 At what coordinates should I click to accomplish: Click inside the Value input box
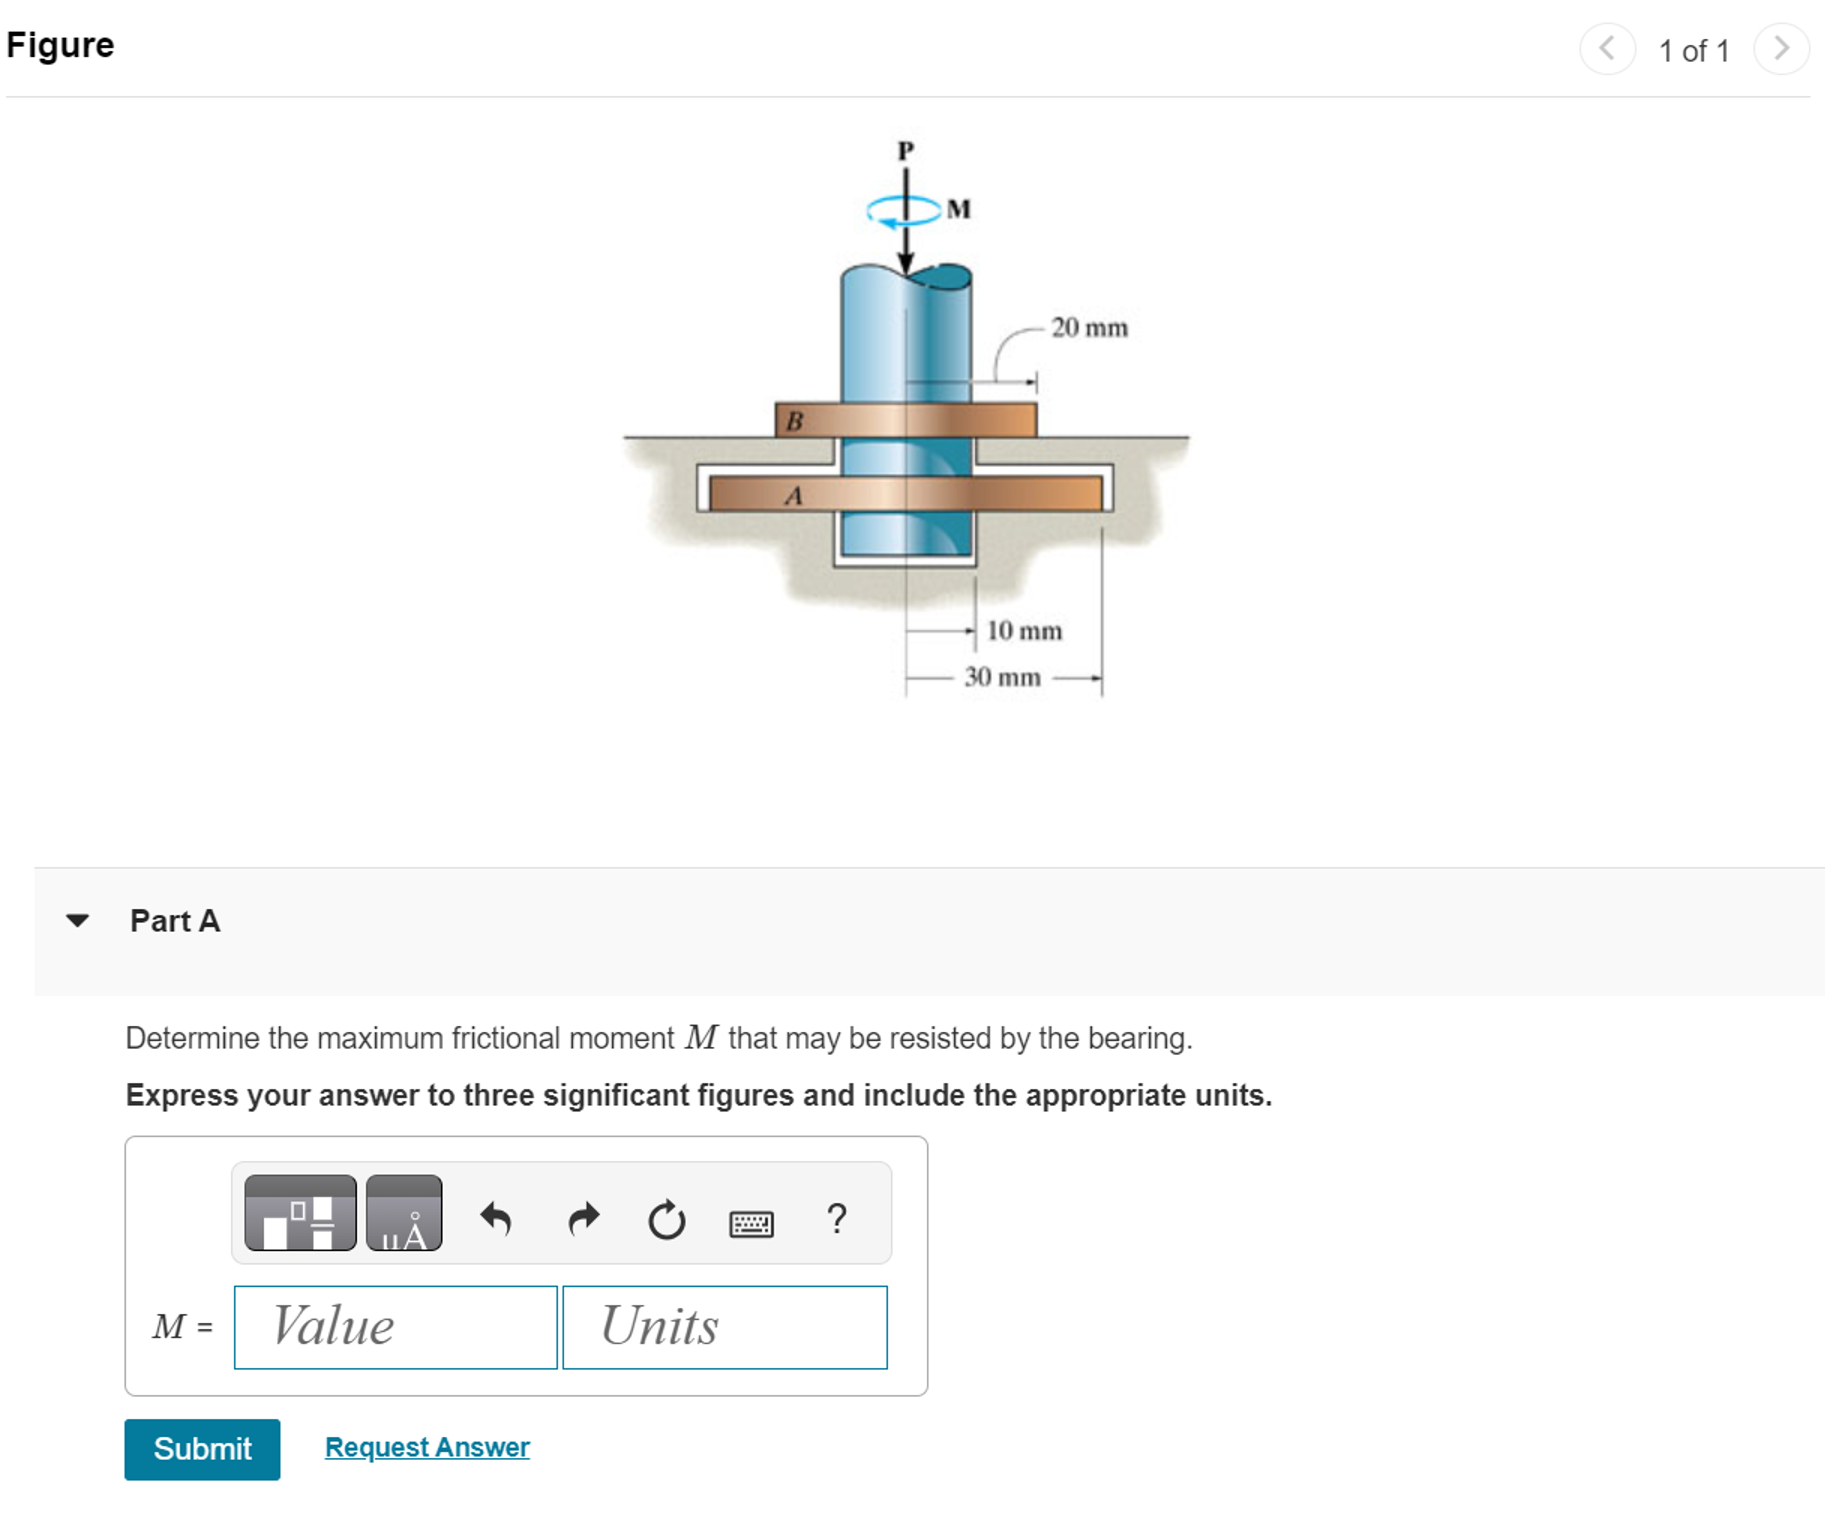coord(394,1327)
